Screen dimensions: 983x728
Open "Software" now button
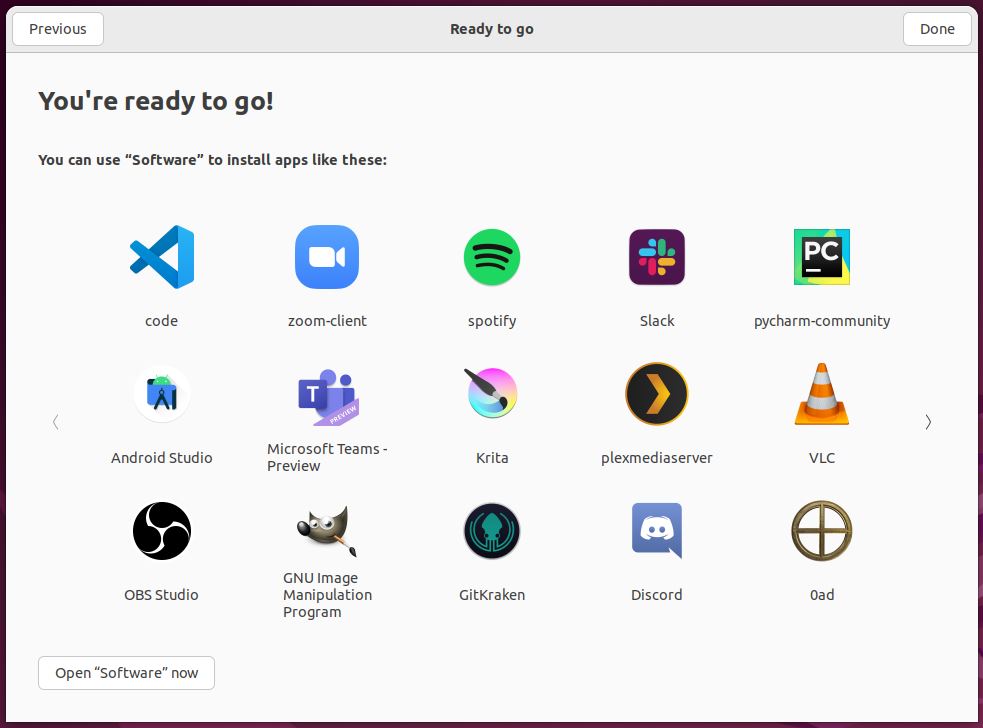click(x=127, y=673)
